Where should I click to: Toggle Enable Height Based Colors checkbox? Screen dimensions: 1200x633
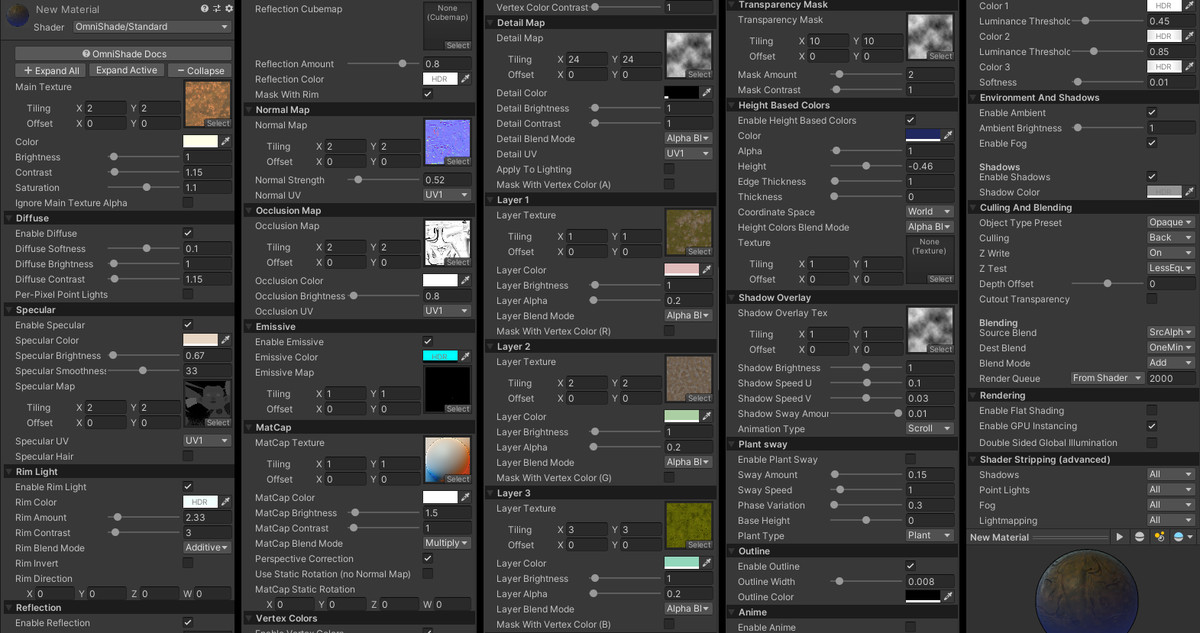[x=910, y=120]
